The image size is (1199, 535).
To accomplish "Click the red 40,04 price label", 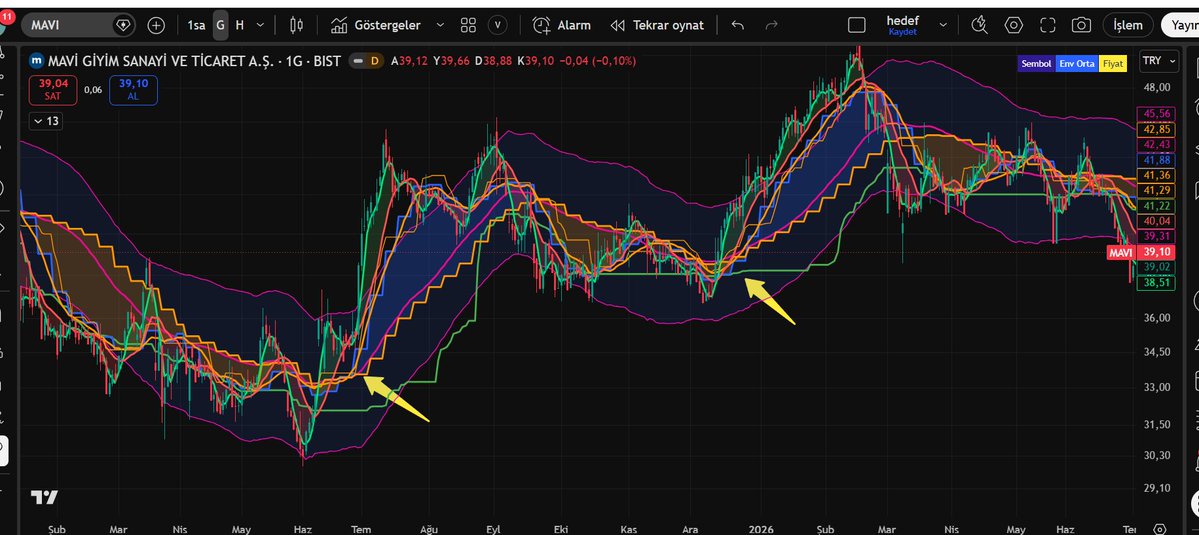I will [x=1157, y=221].
